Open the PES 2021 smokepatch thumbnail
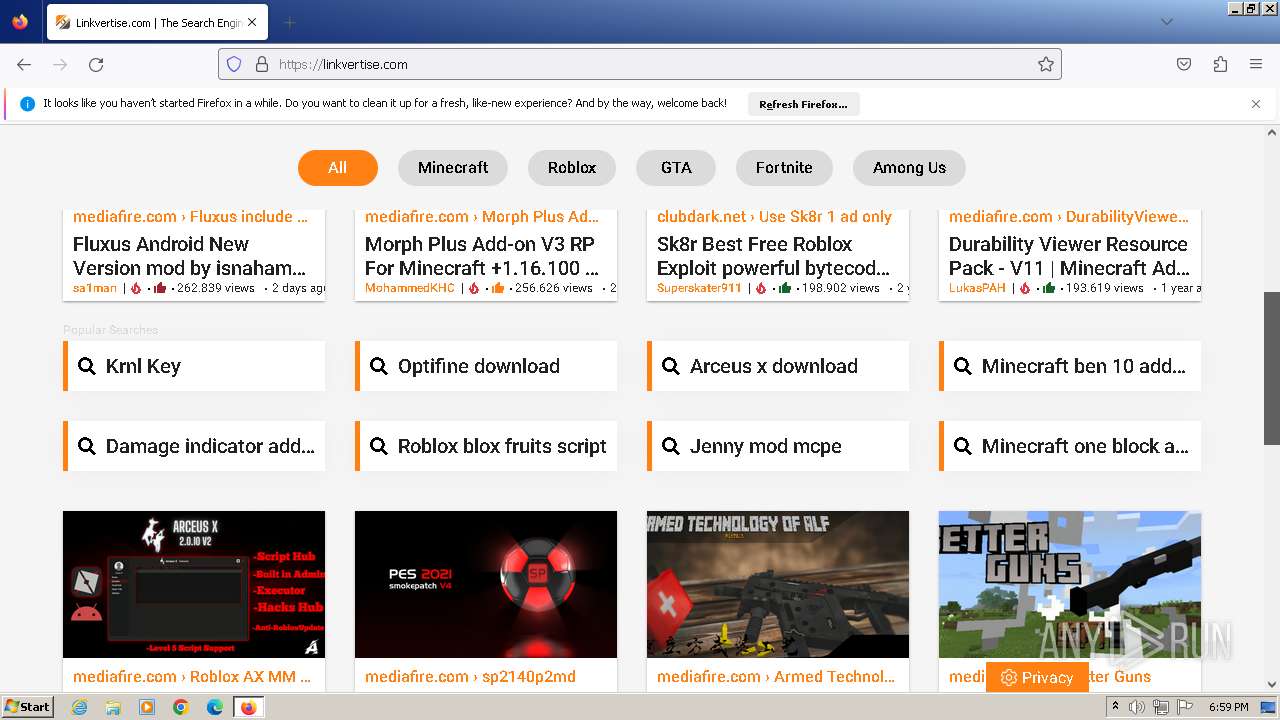This screenshot has height=720, width=1280. (486, 584)
